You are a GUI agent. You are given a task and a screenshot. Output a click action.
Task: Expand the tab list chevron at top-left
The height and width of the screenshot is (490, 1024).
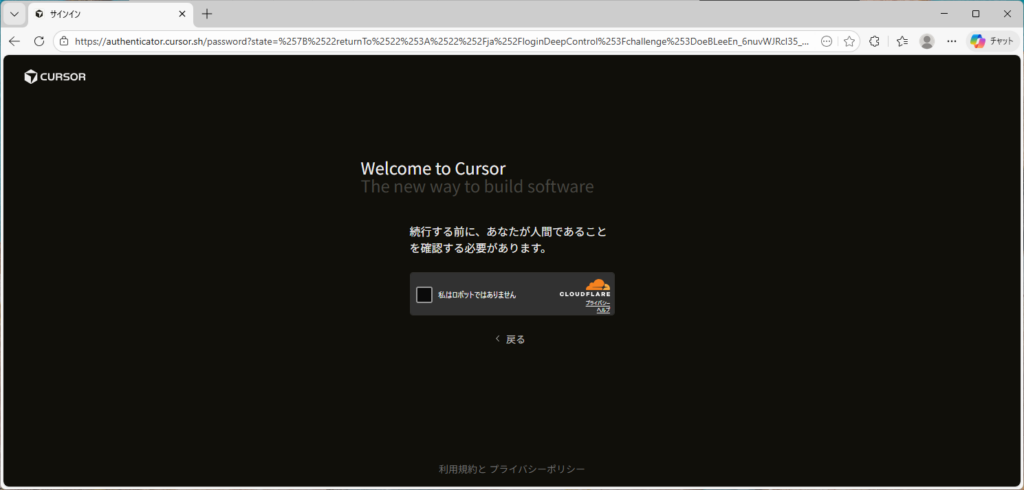pyautogui.click(x=14, y=14)
